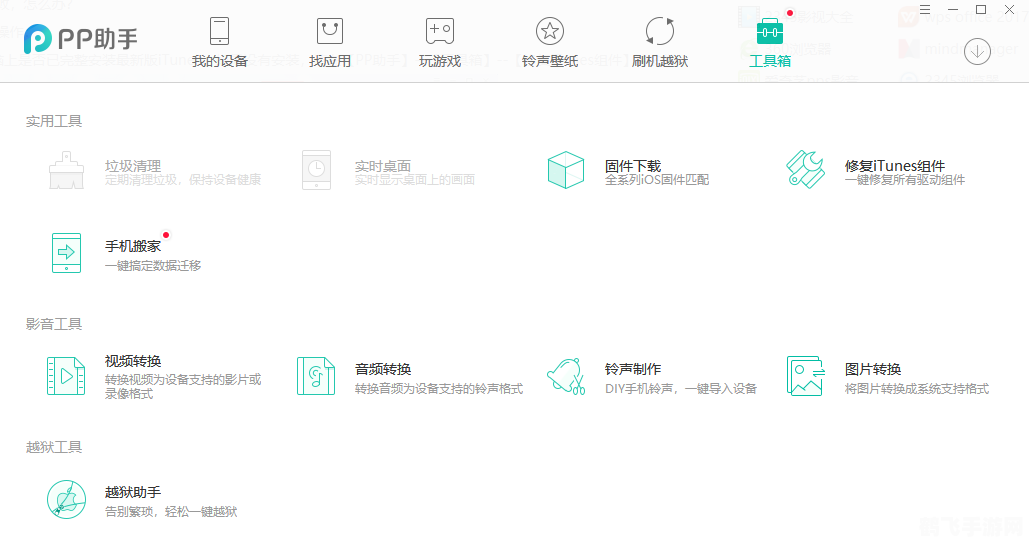The width and height of the screenshot is (1029, 545).
Task: Click the 视频转换 film icon
Action: (66, 376)
